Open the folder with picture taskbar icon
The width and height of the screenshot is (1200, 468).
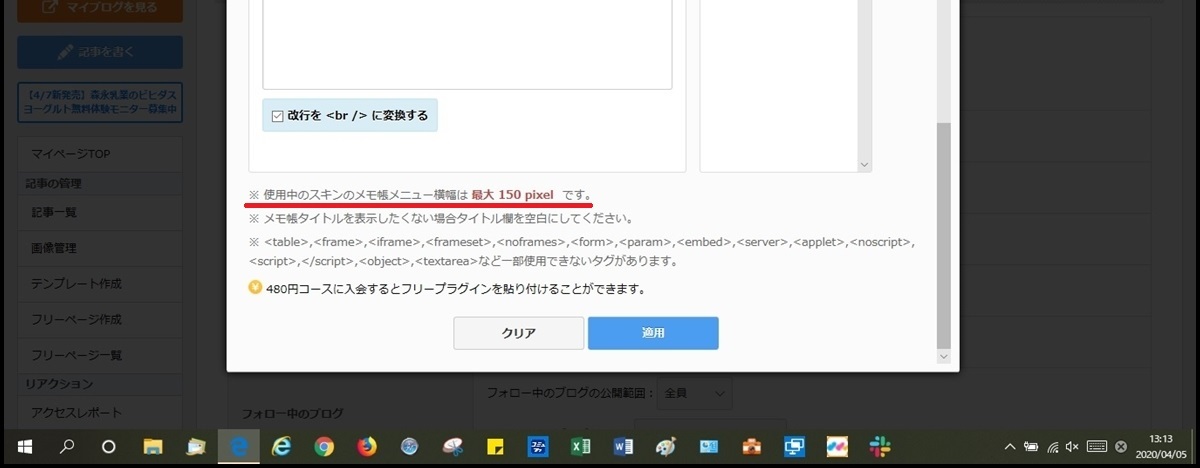tap(196, 447)
